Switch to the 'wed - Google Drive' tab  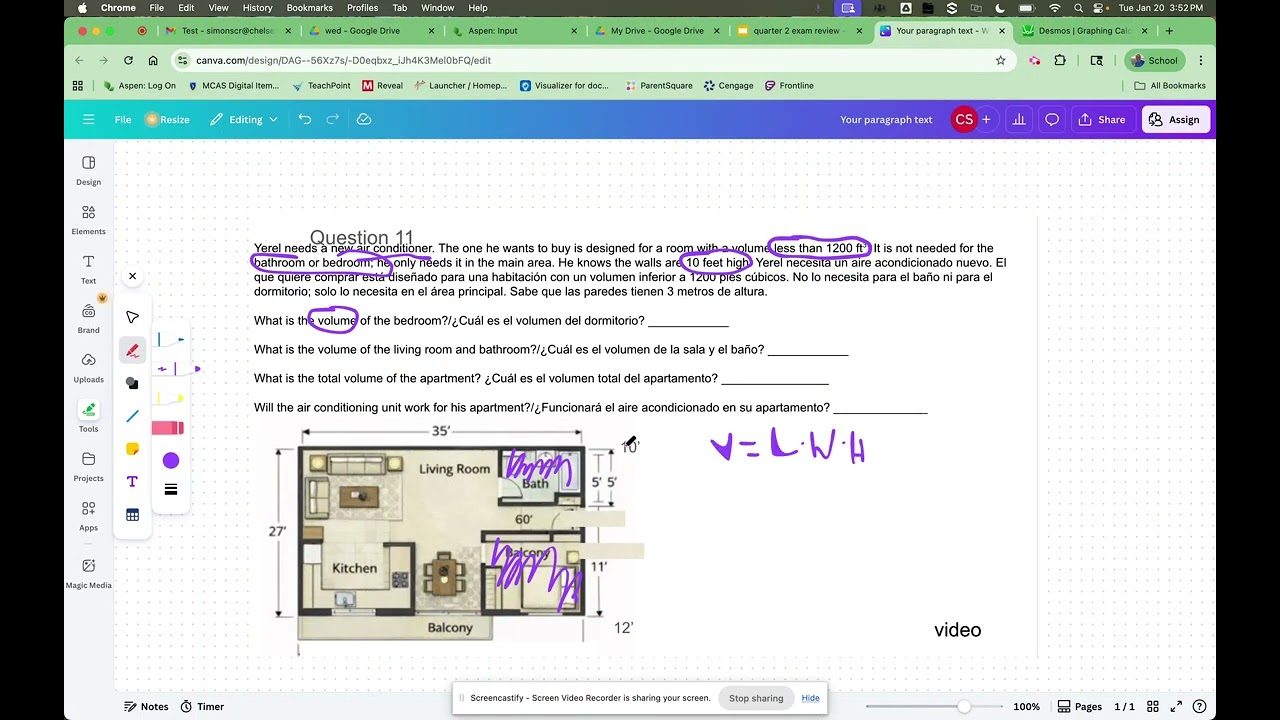click(x=372, y=31)
